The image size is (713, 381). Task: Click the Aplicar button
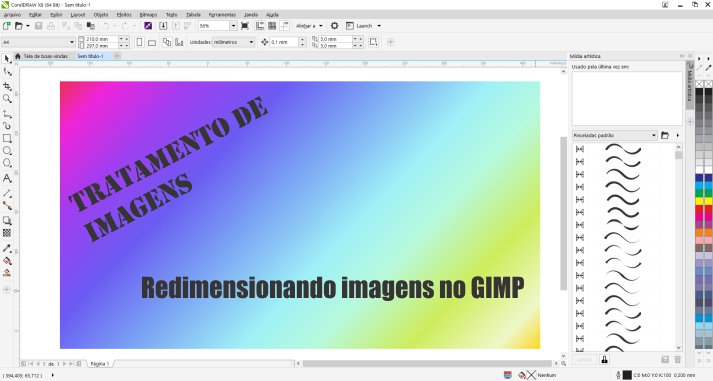click(x=584, y=360)
